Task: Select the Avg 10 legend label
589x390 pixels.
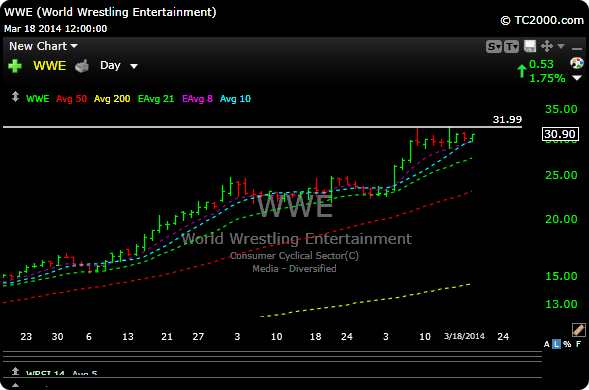Action: pyautogui.click(x=235, y=99)
